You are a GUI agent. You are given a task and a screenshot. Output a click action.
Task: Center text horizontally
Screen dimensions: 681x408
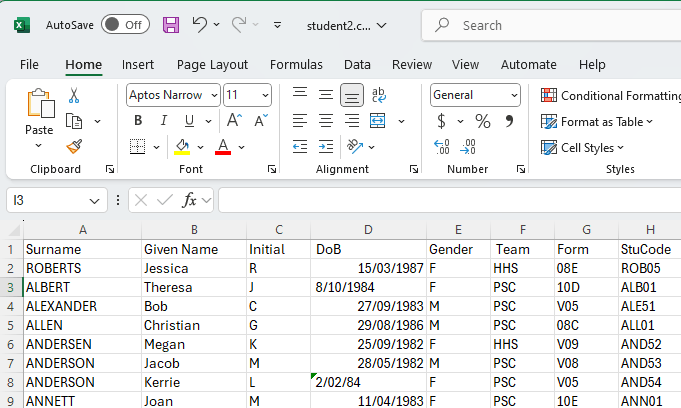326,120
